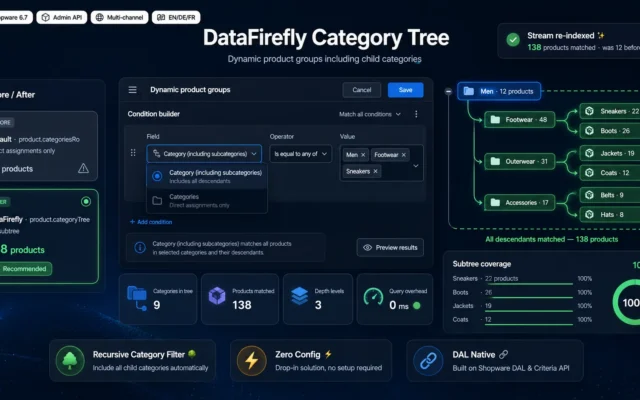Click the Query overhead gauge icon

(x=373, y=296)
